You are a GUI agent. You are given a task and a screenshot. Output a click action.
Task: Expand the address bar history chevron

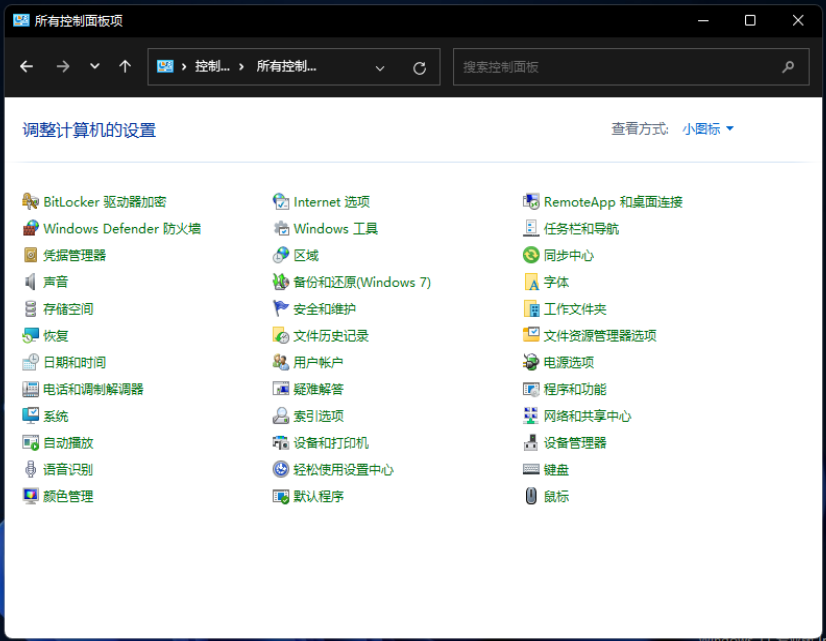coord(380,68)
